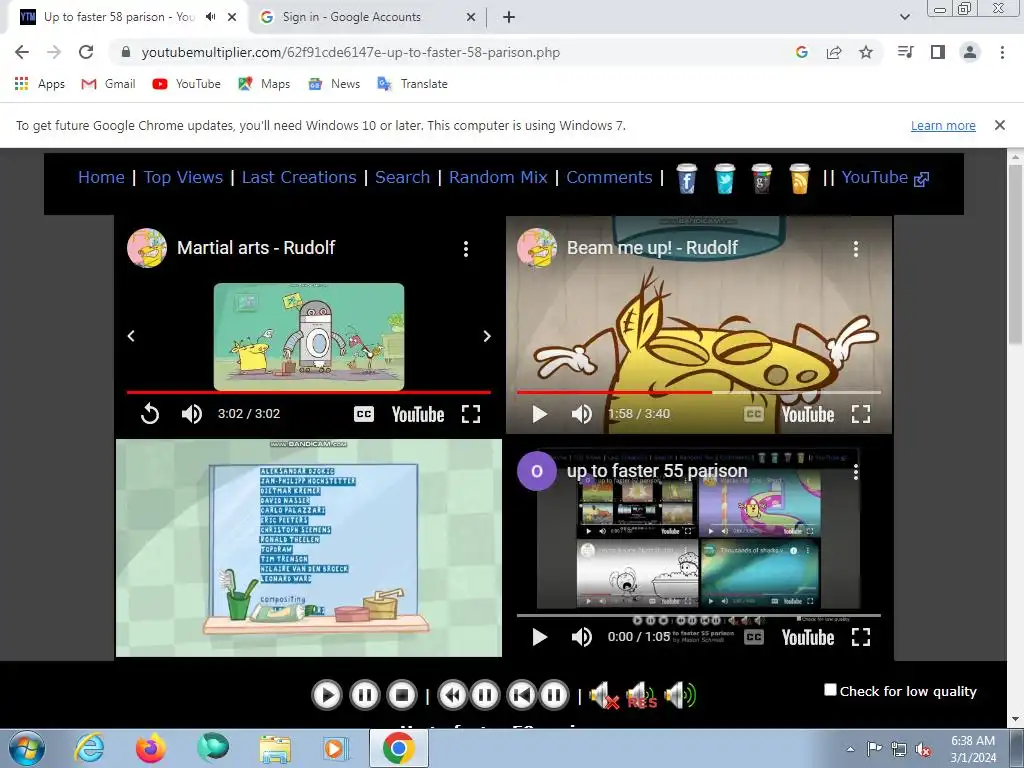Toggle captions on up to faster 55 parison video
This screenshot has width=1024, height=768.
[x=754, y=637]
